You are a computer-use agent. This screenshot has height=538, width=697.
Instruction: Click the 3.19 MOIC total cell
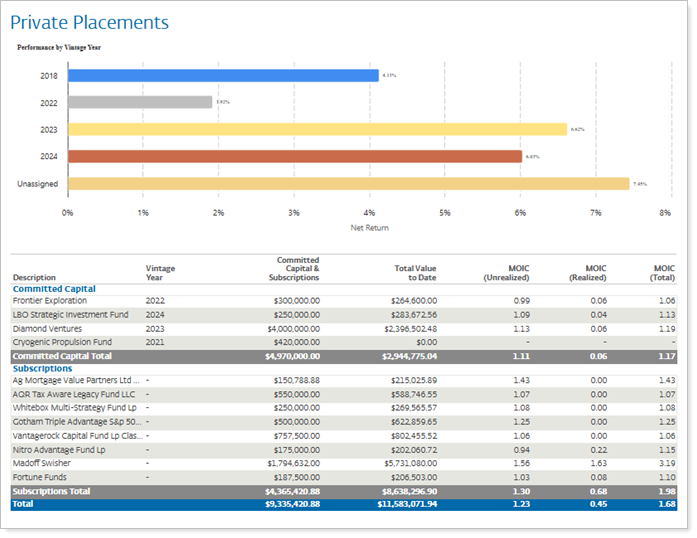667,463
